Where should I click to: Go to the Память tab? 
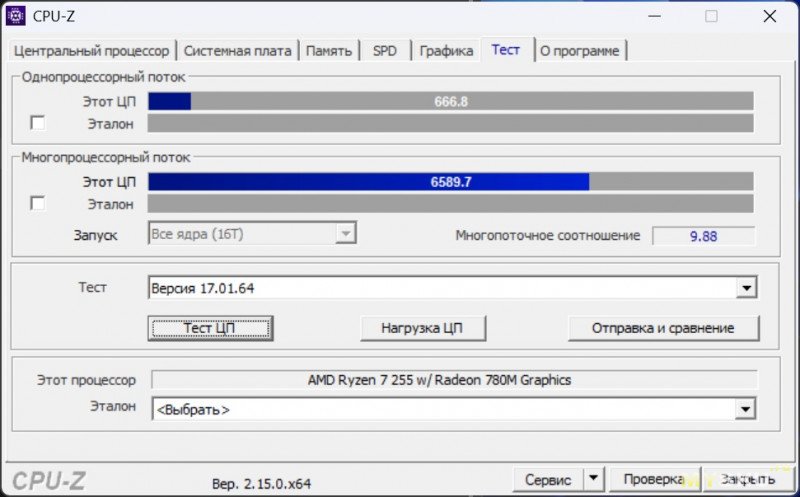pyautogui.click(x=329, y=51)
